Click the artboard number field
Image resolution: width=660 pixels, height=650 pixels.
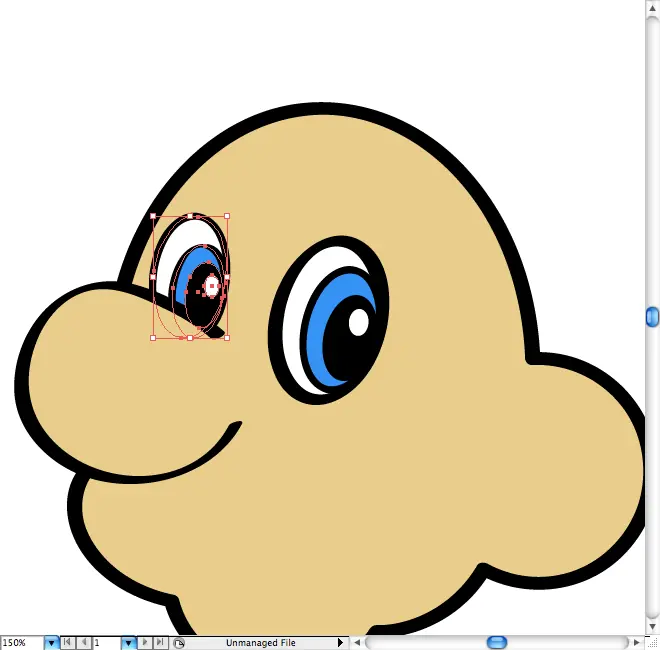pos(106,643)
